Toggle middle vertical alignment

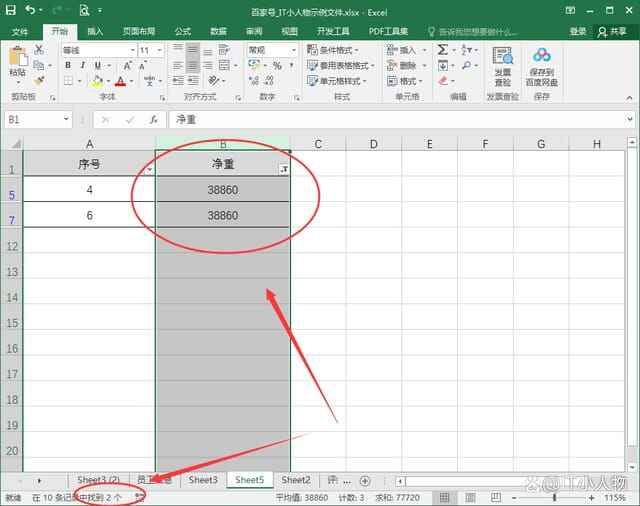[193, 50]
